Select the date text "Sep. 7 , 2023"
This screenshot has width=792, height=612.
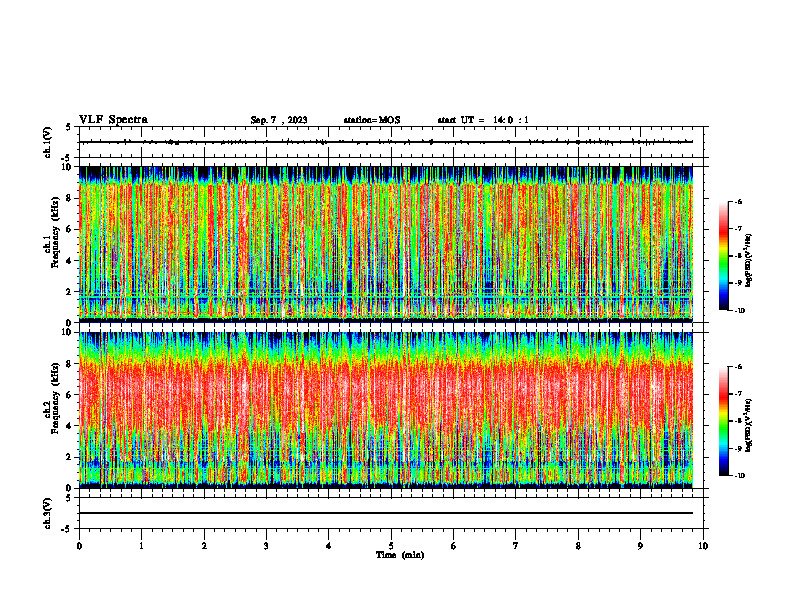(x=279, y=120)
